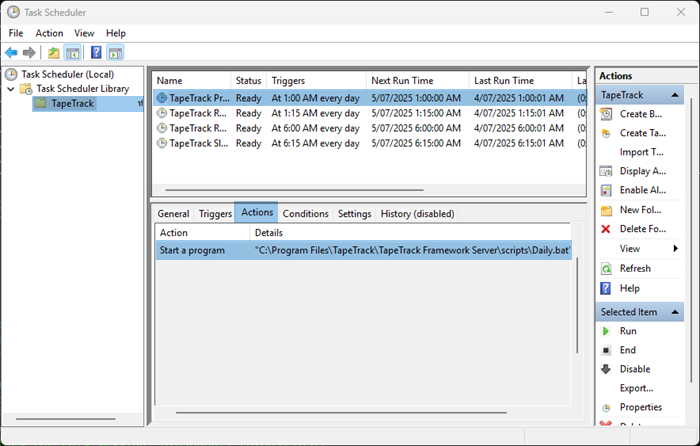Click the Up One Level folder icon
This screenshot has height=446, width=700.
coord(53,52)
